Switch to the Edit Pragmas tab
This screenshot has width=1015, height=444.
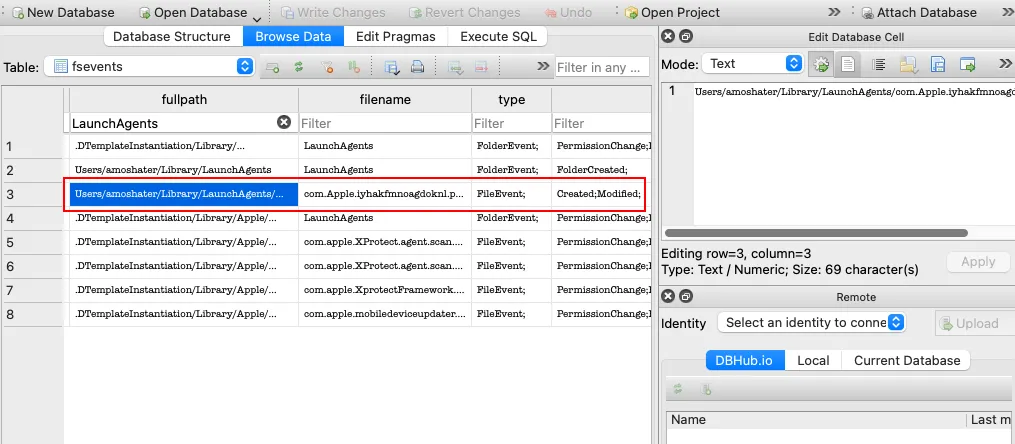pyautogui.click(x=396, y=36)
